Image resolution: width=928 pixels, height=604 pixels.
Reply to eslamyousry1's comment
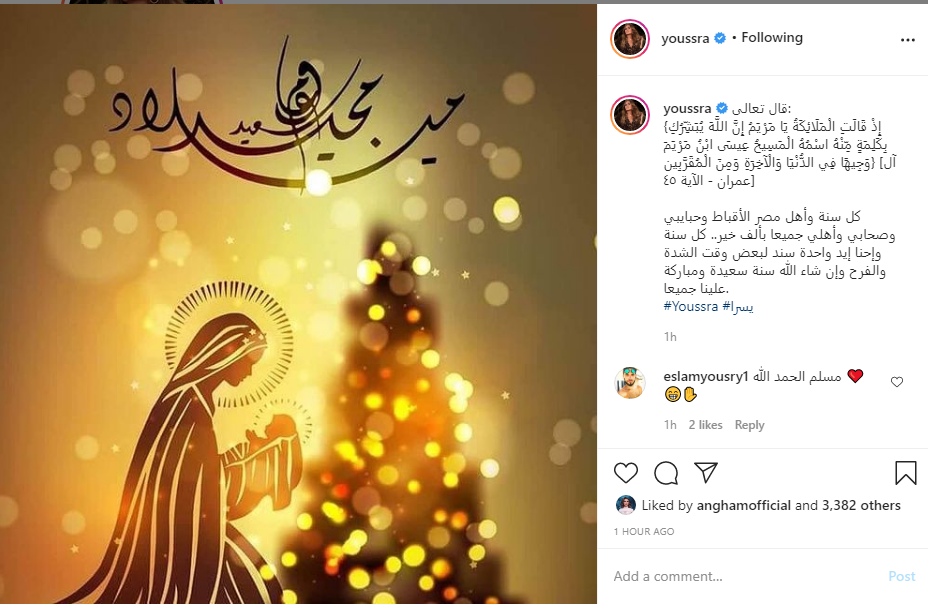749,425
